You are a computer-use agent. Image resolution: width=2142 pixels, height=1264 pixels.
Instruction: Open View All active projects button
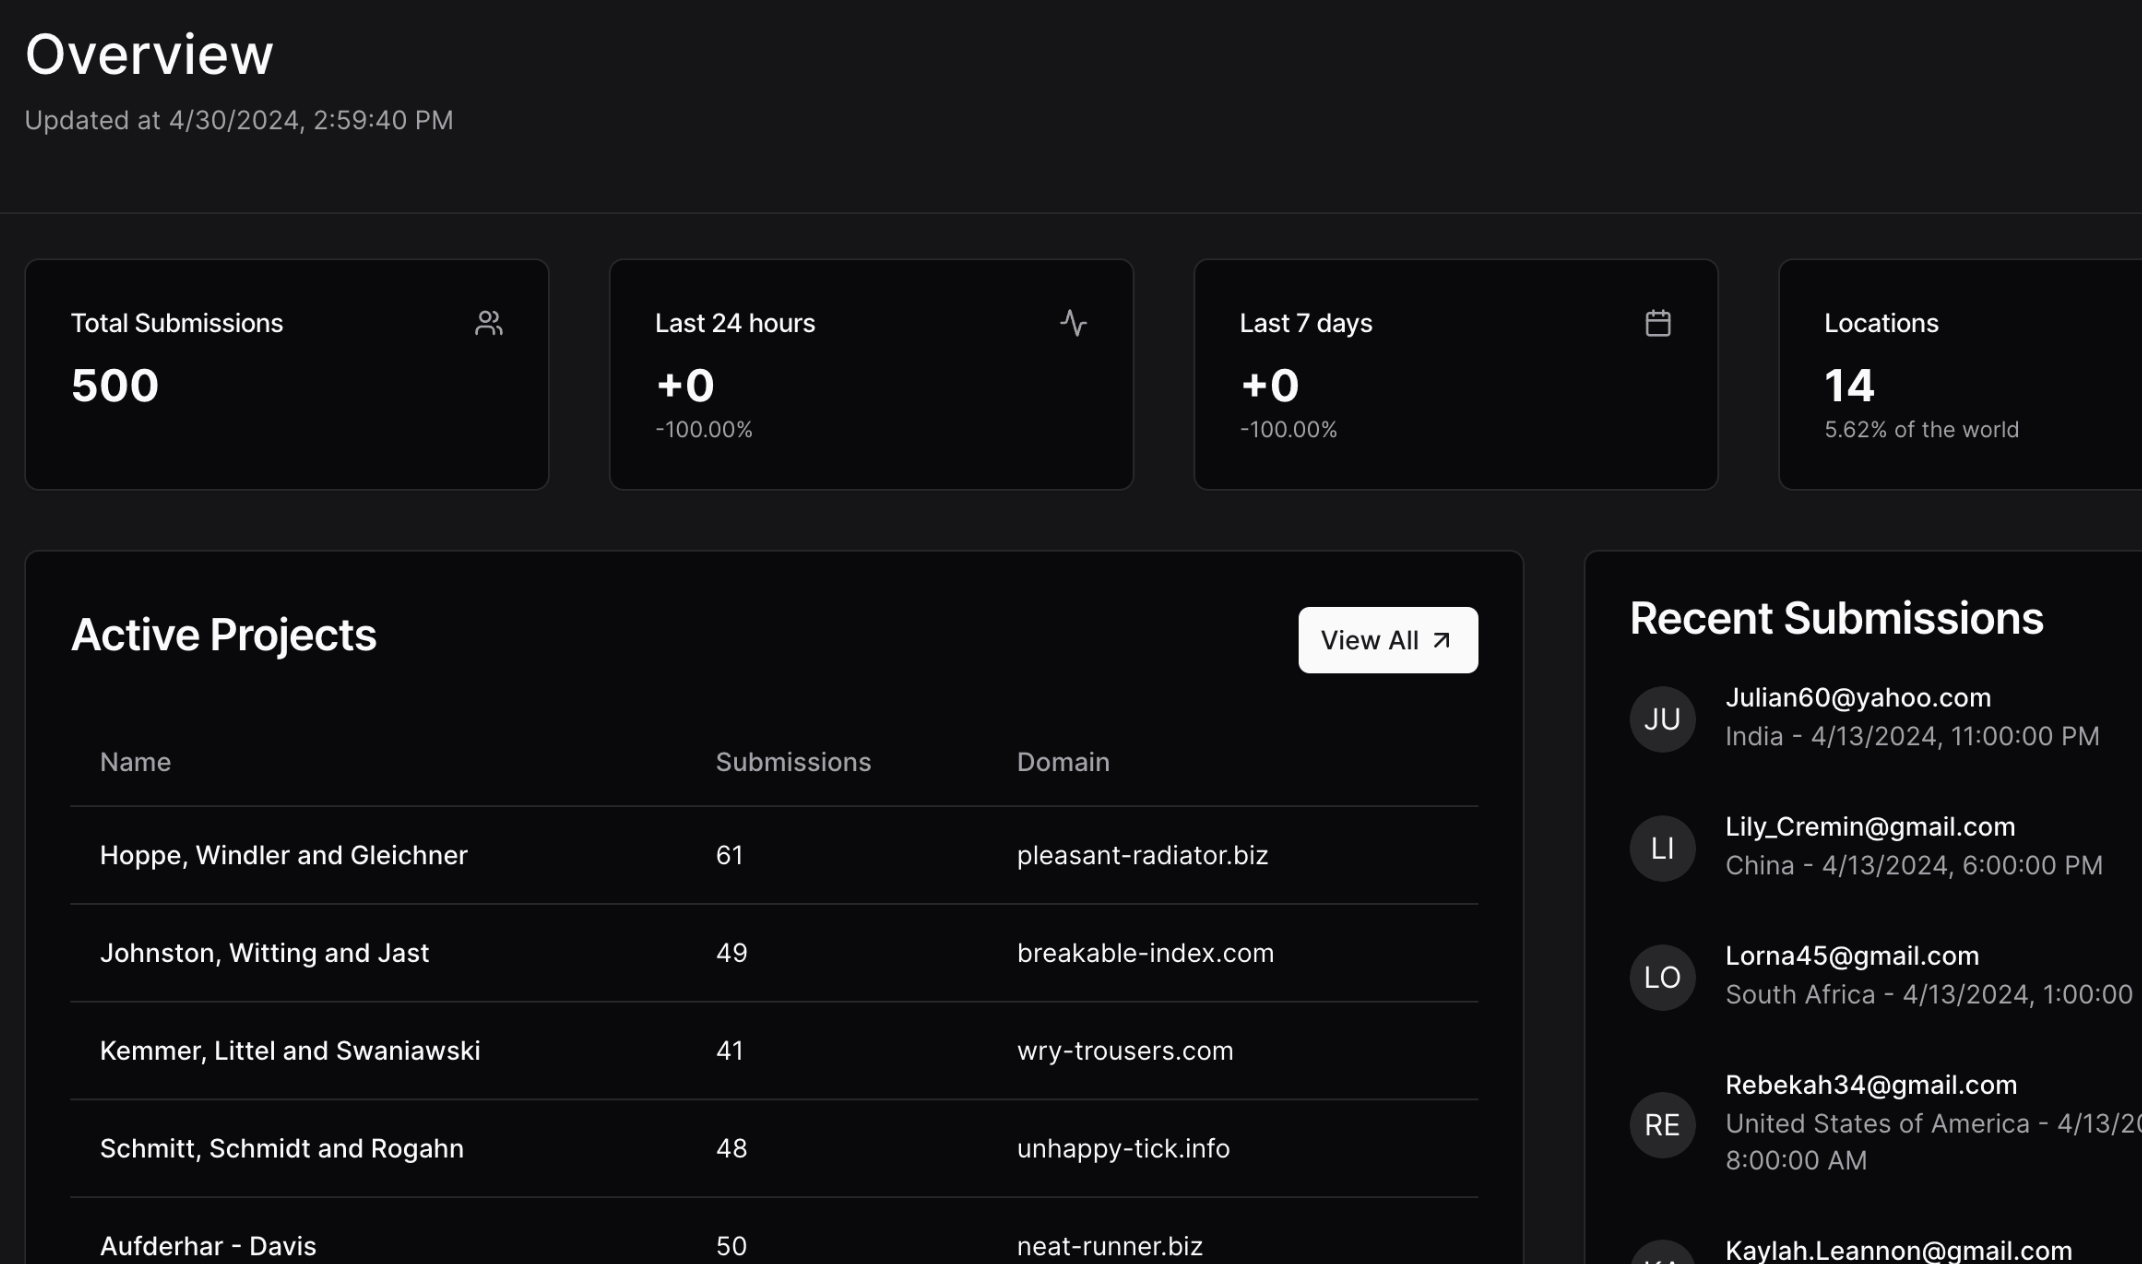coord(1387,640)
